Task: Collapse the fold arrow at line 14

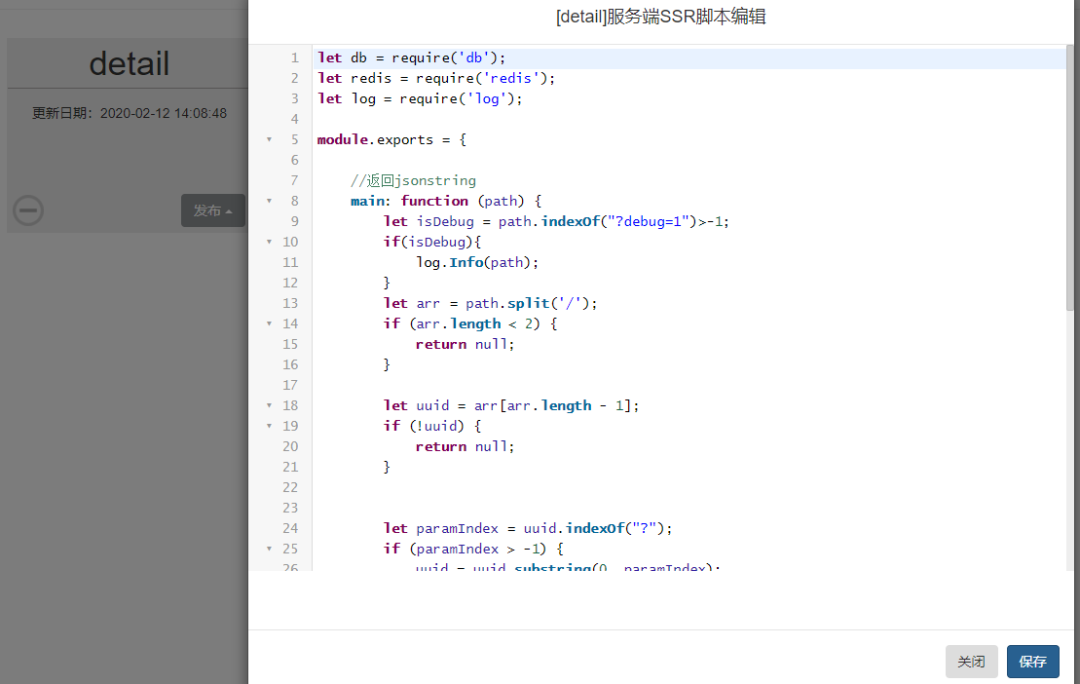Action: pos(269,324)
